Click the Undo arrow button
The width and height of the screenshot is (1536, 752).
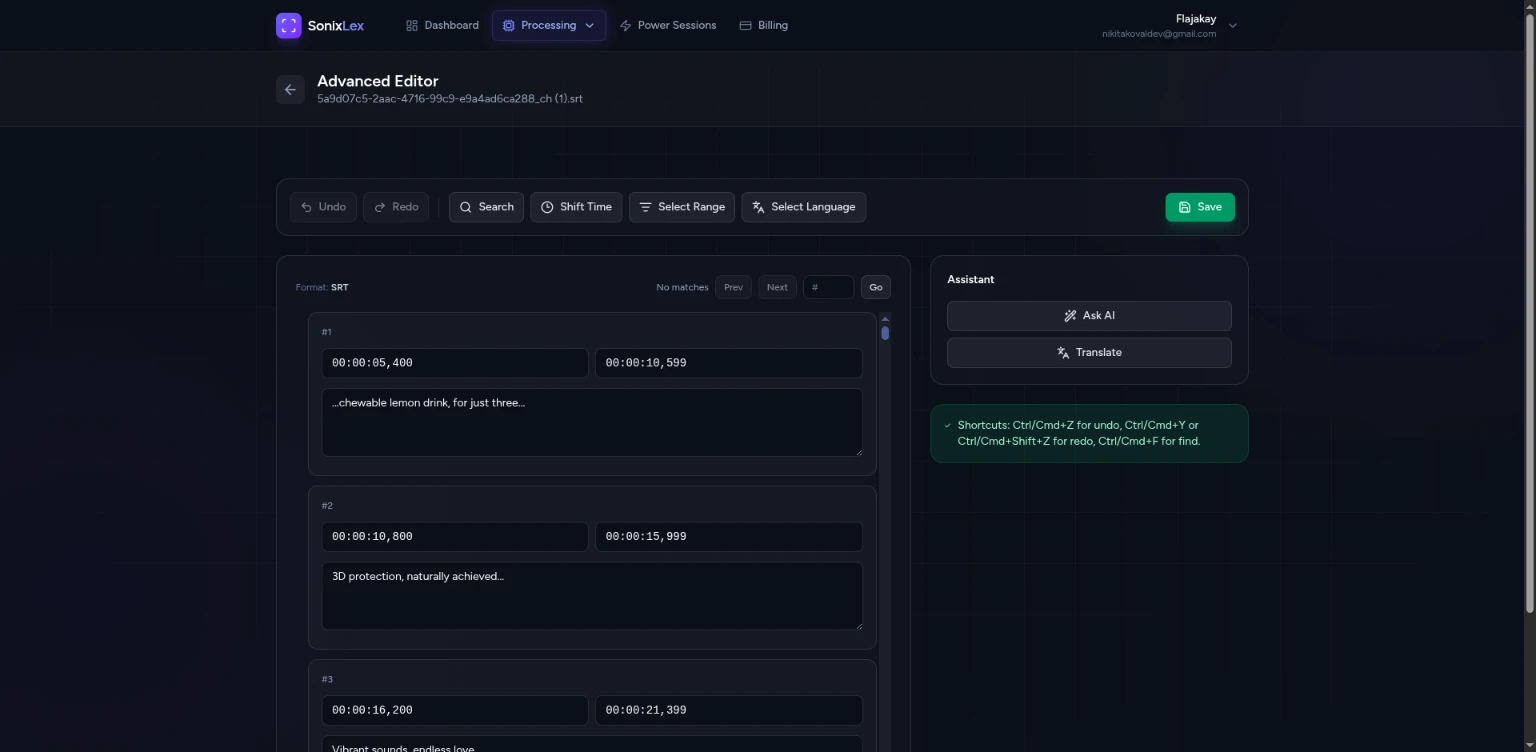coord(323,207)
